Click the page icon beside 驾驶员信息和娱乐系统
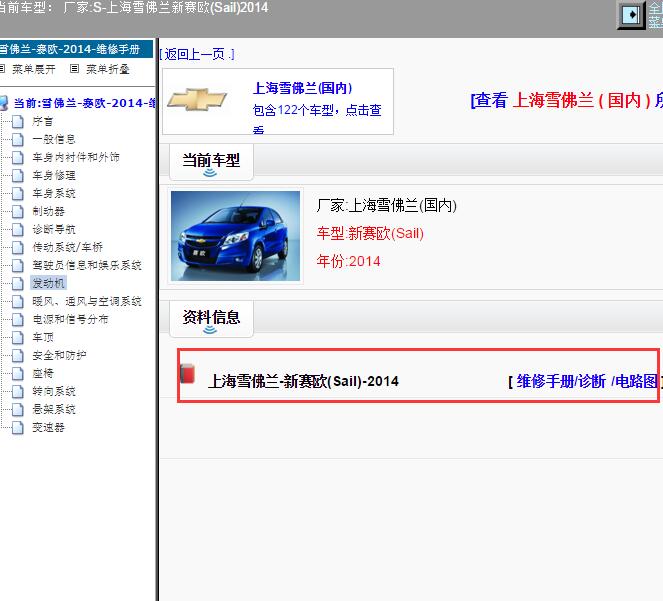Screen dimensions: 663x601 (18, 266)
